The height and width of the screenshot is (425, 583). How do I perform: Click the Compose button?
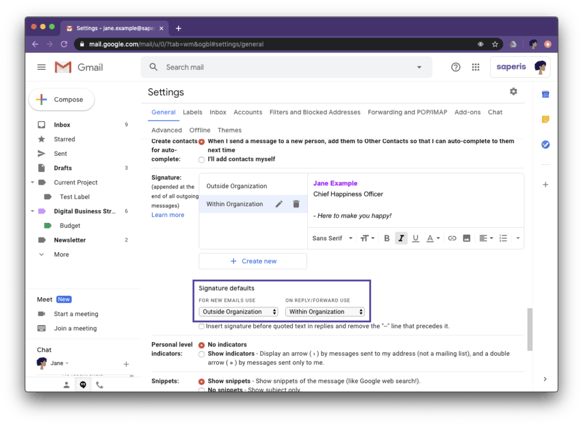[x=62, y=100]
